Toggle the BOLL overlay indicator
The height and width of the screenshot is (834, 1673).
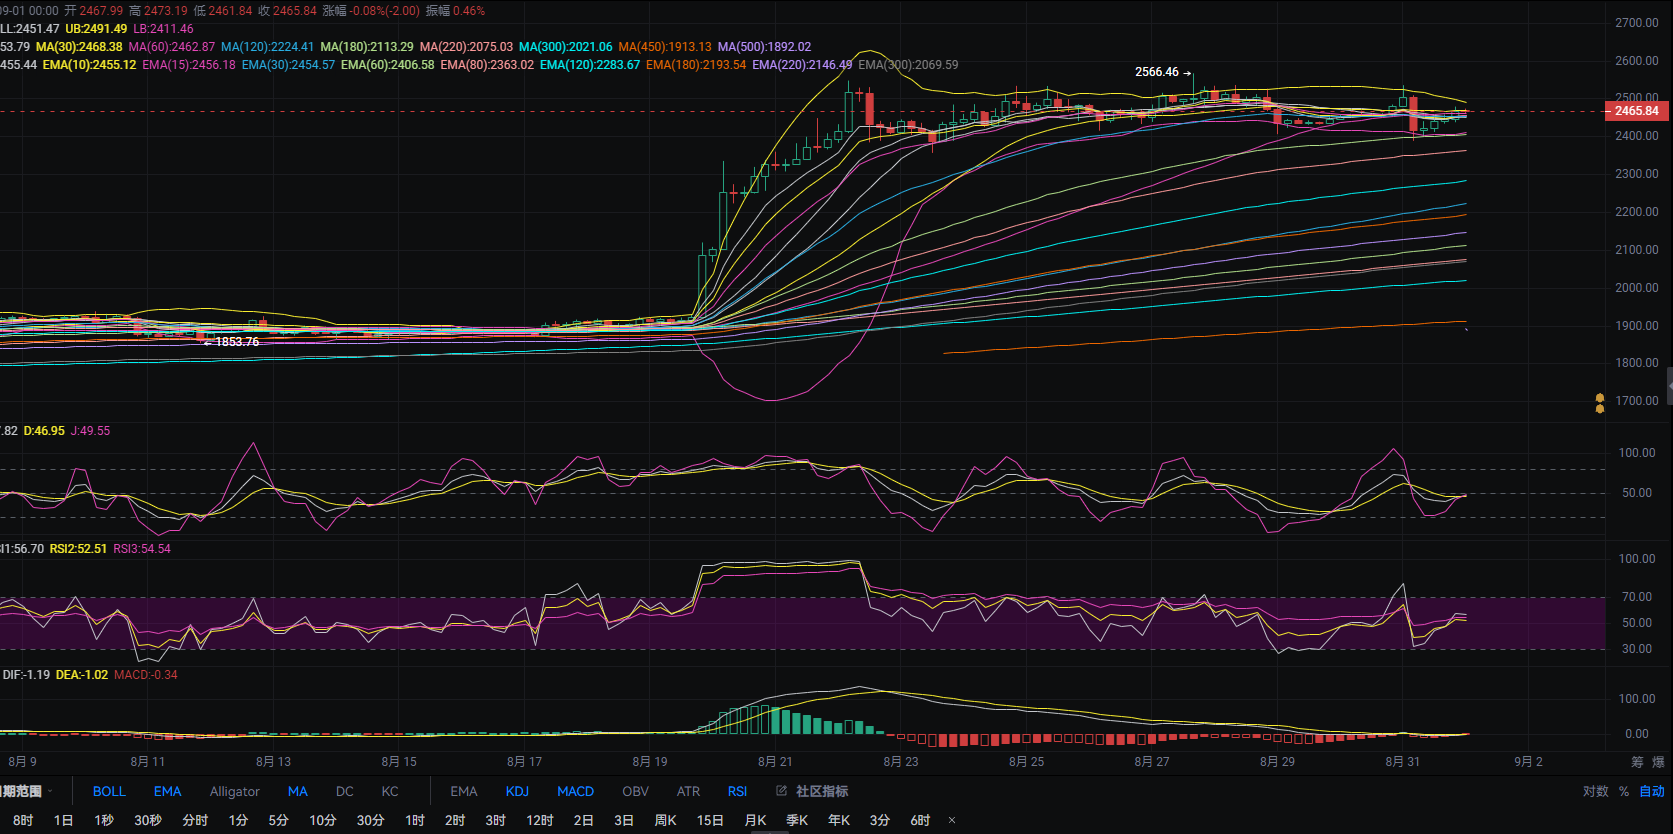click(x=109, y=791)
